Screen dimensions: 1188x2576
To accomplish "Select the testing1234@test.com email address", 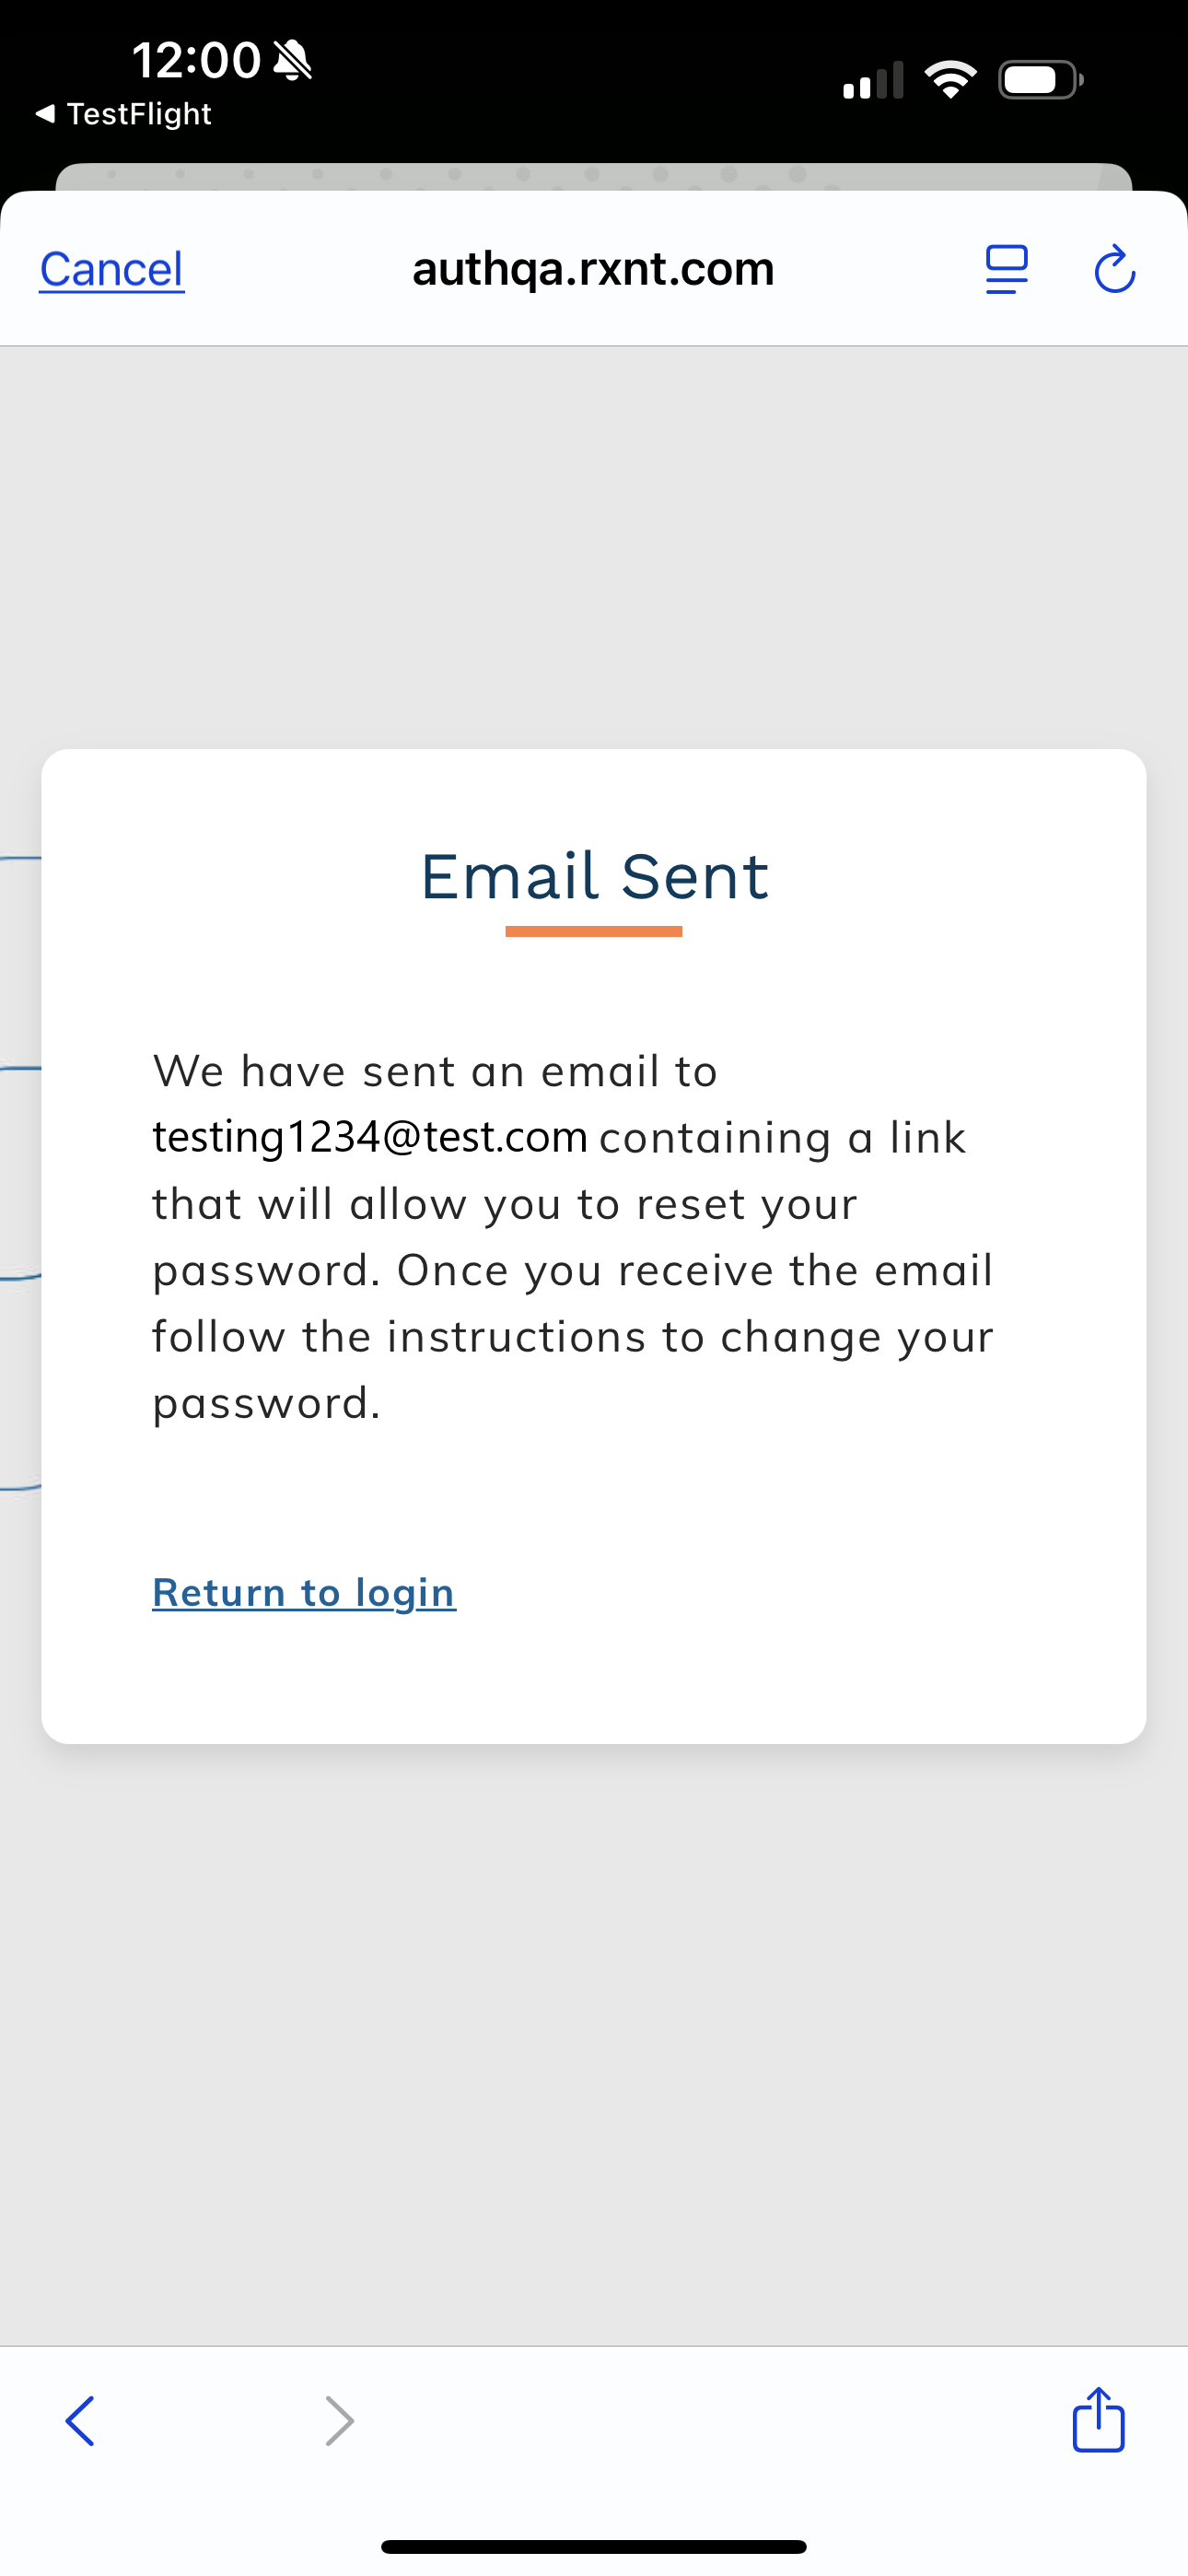I will point(370,1137).
